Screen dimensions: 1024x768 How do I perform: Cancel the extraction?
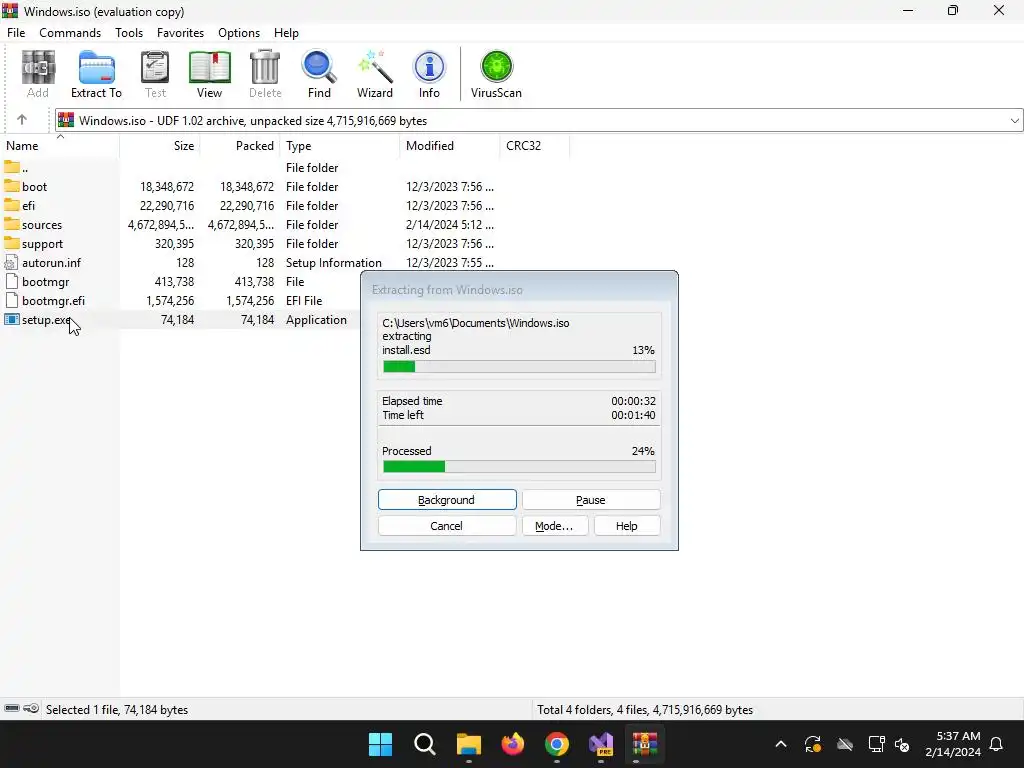tap(447, 526)
